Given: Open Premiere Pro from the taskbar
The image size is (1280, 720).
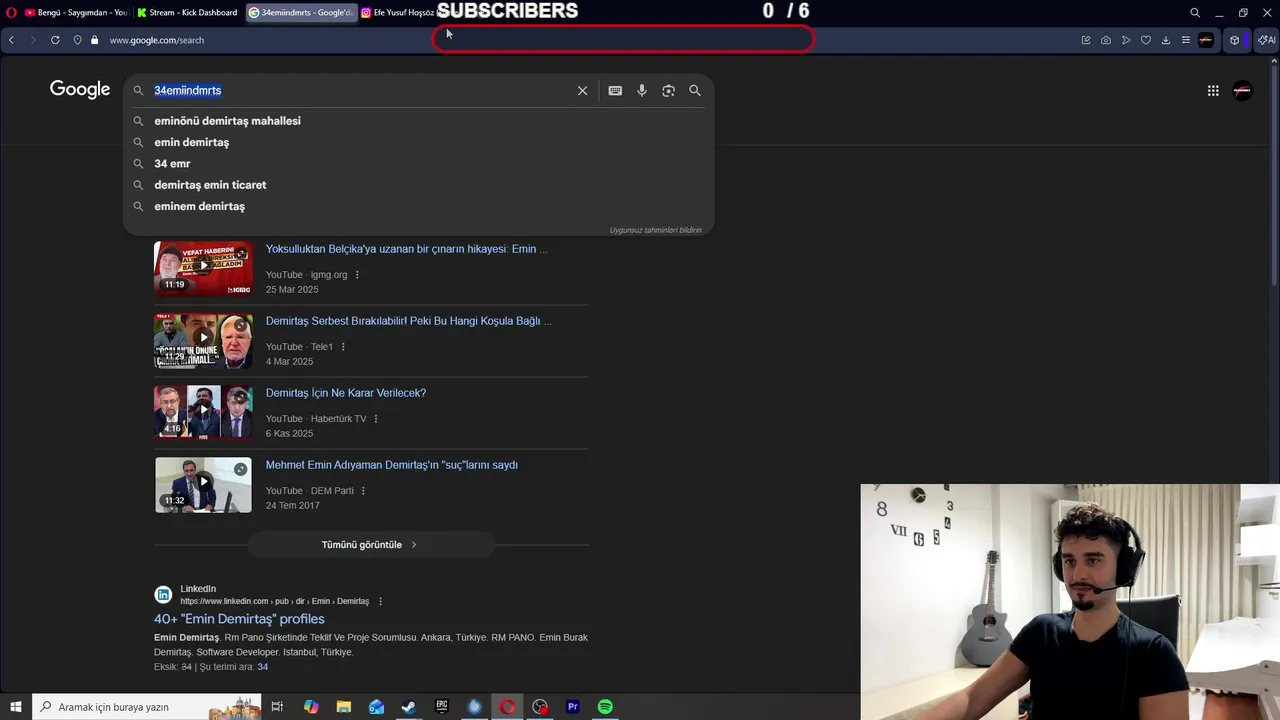Looking at the screenshot, I should 573,707.
